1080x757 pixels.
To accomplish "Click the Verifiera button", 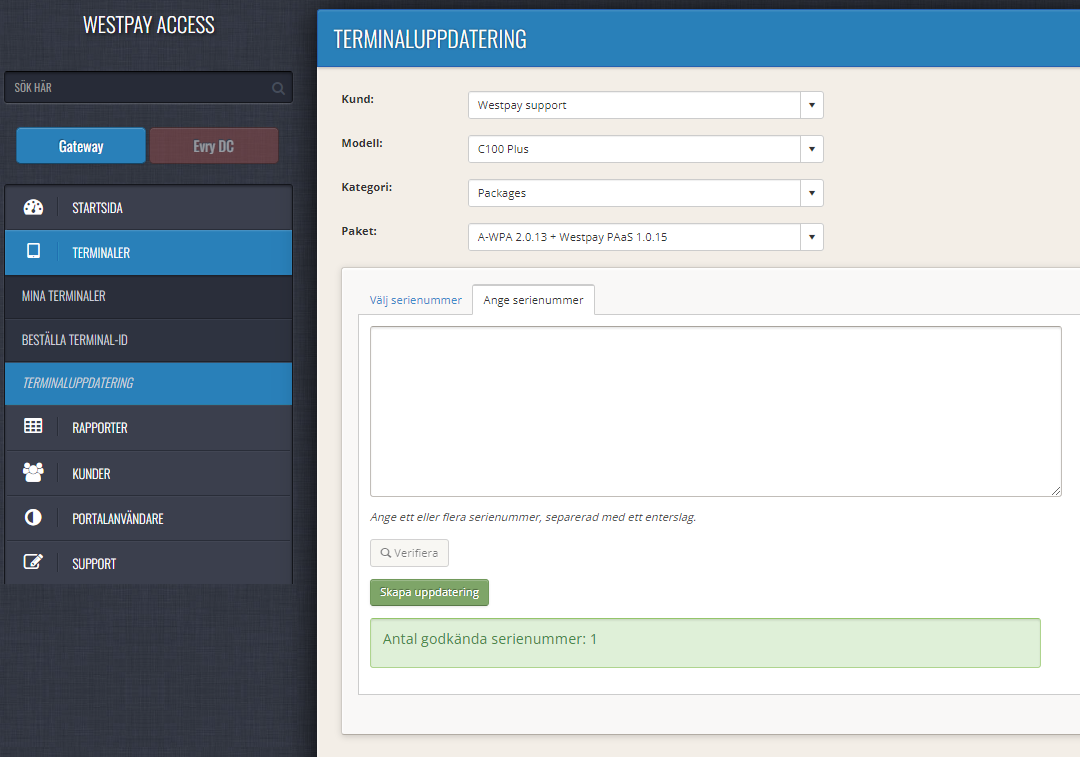I will pos(409,553).
